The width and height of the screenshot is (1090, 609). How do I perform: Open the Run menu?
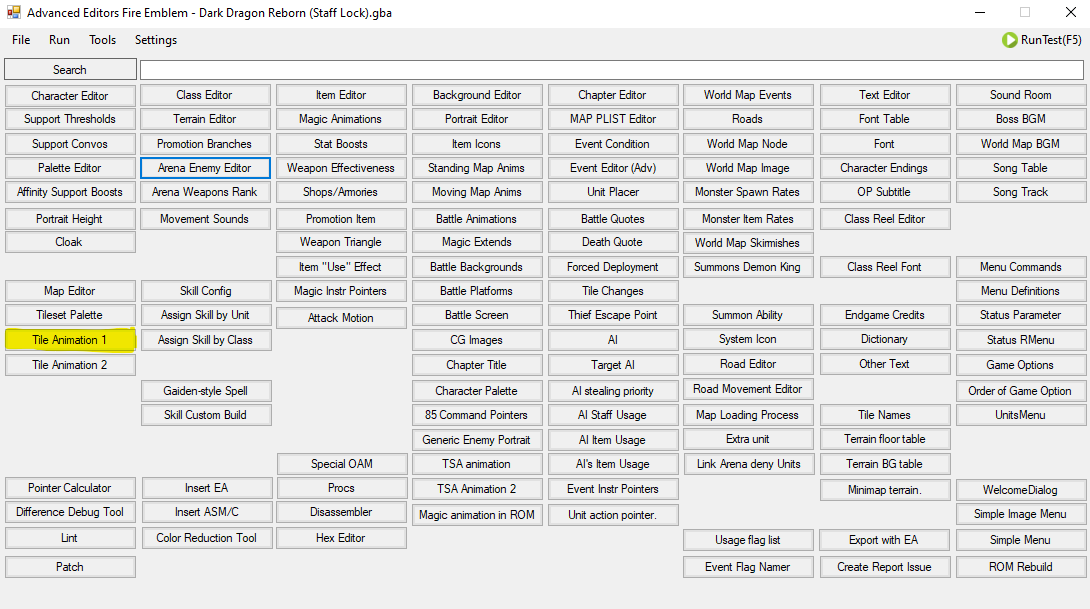coord(59,40)
